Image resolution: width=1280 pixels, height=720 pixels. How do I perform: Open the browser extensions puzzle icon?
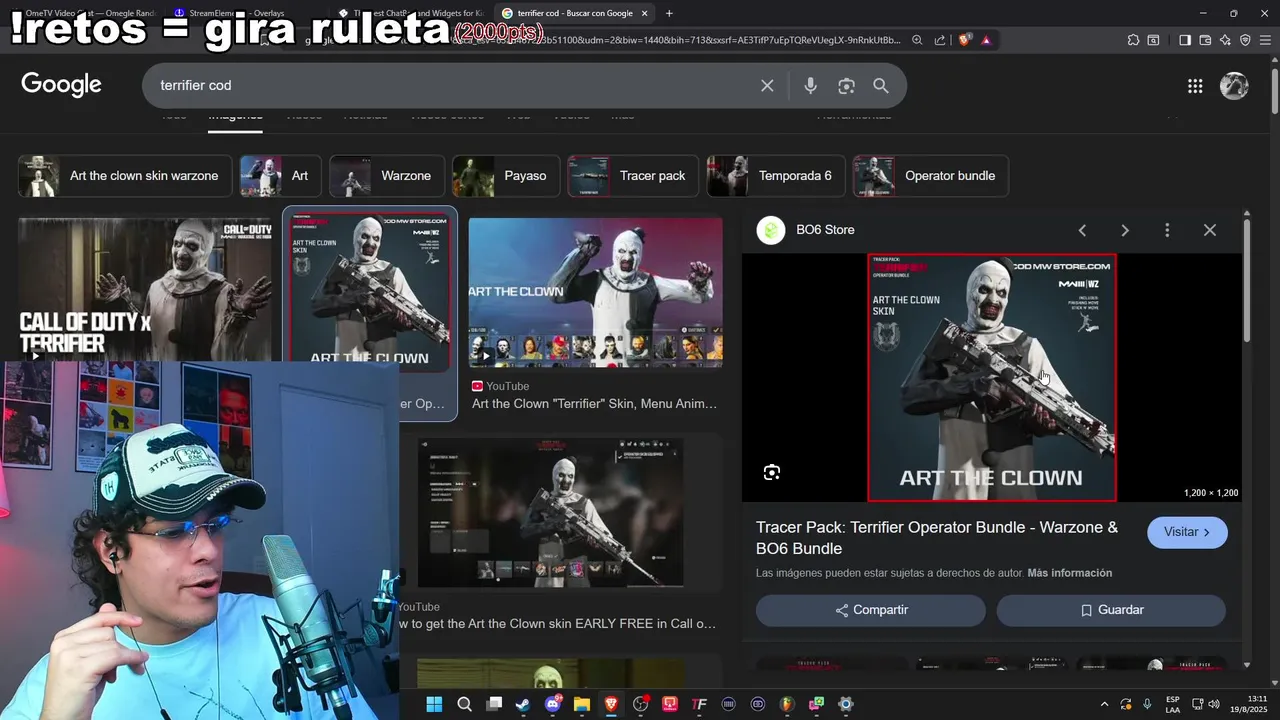(1133, 40)
